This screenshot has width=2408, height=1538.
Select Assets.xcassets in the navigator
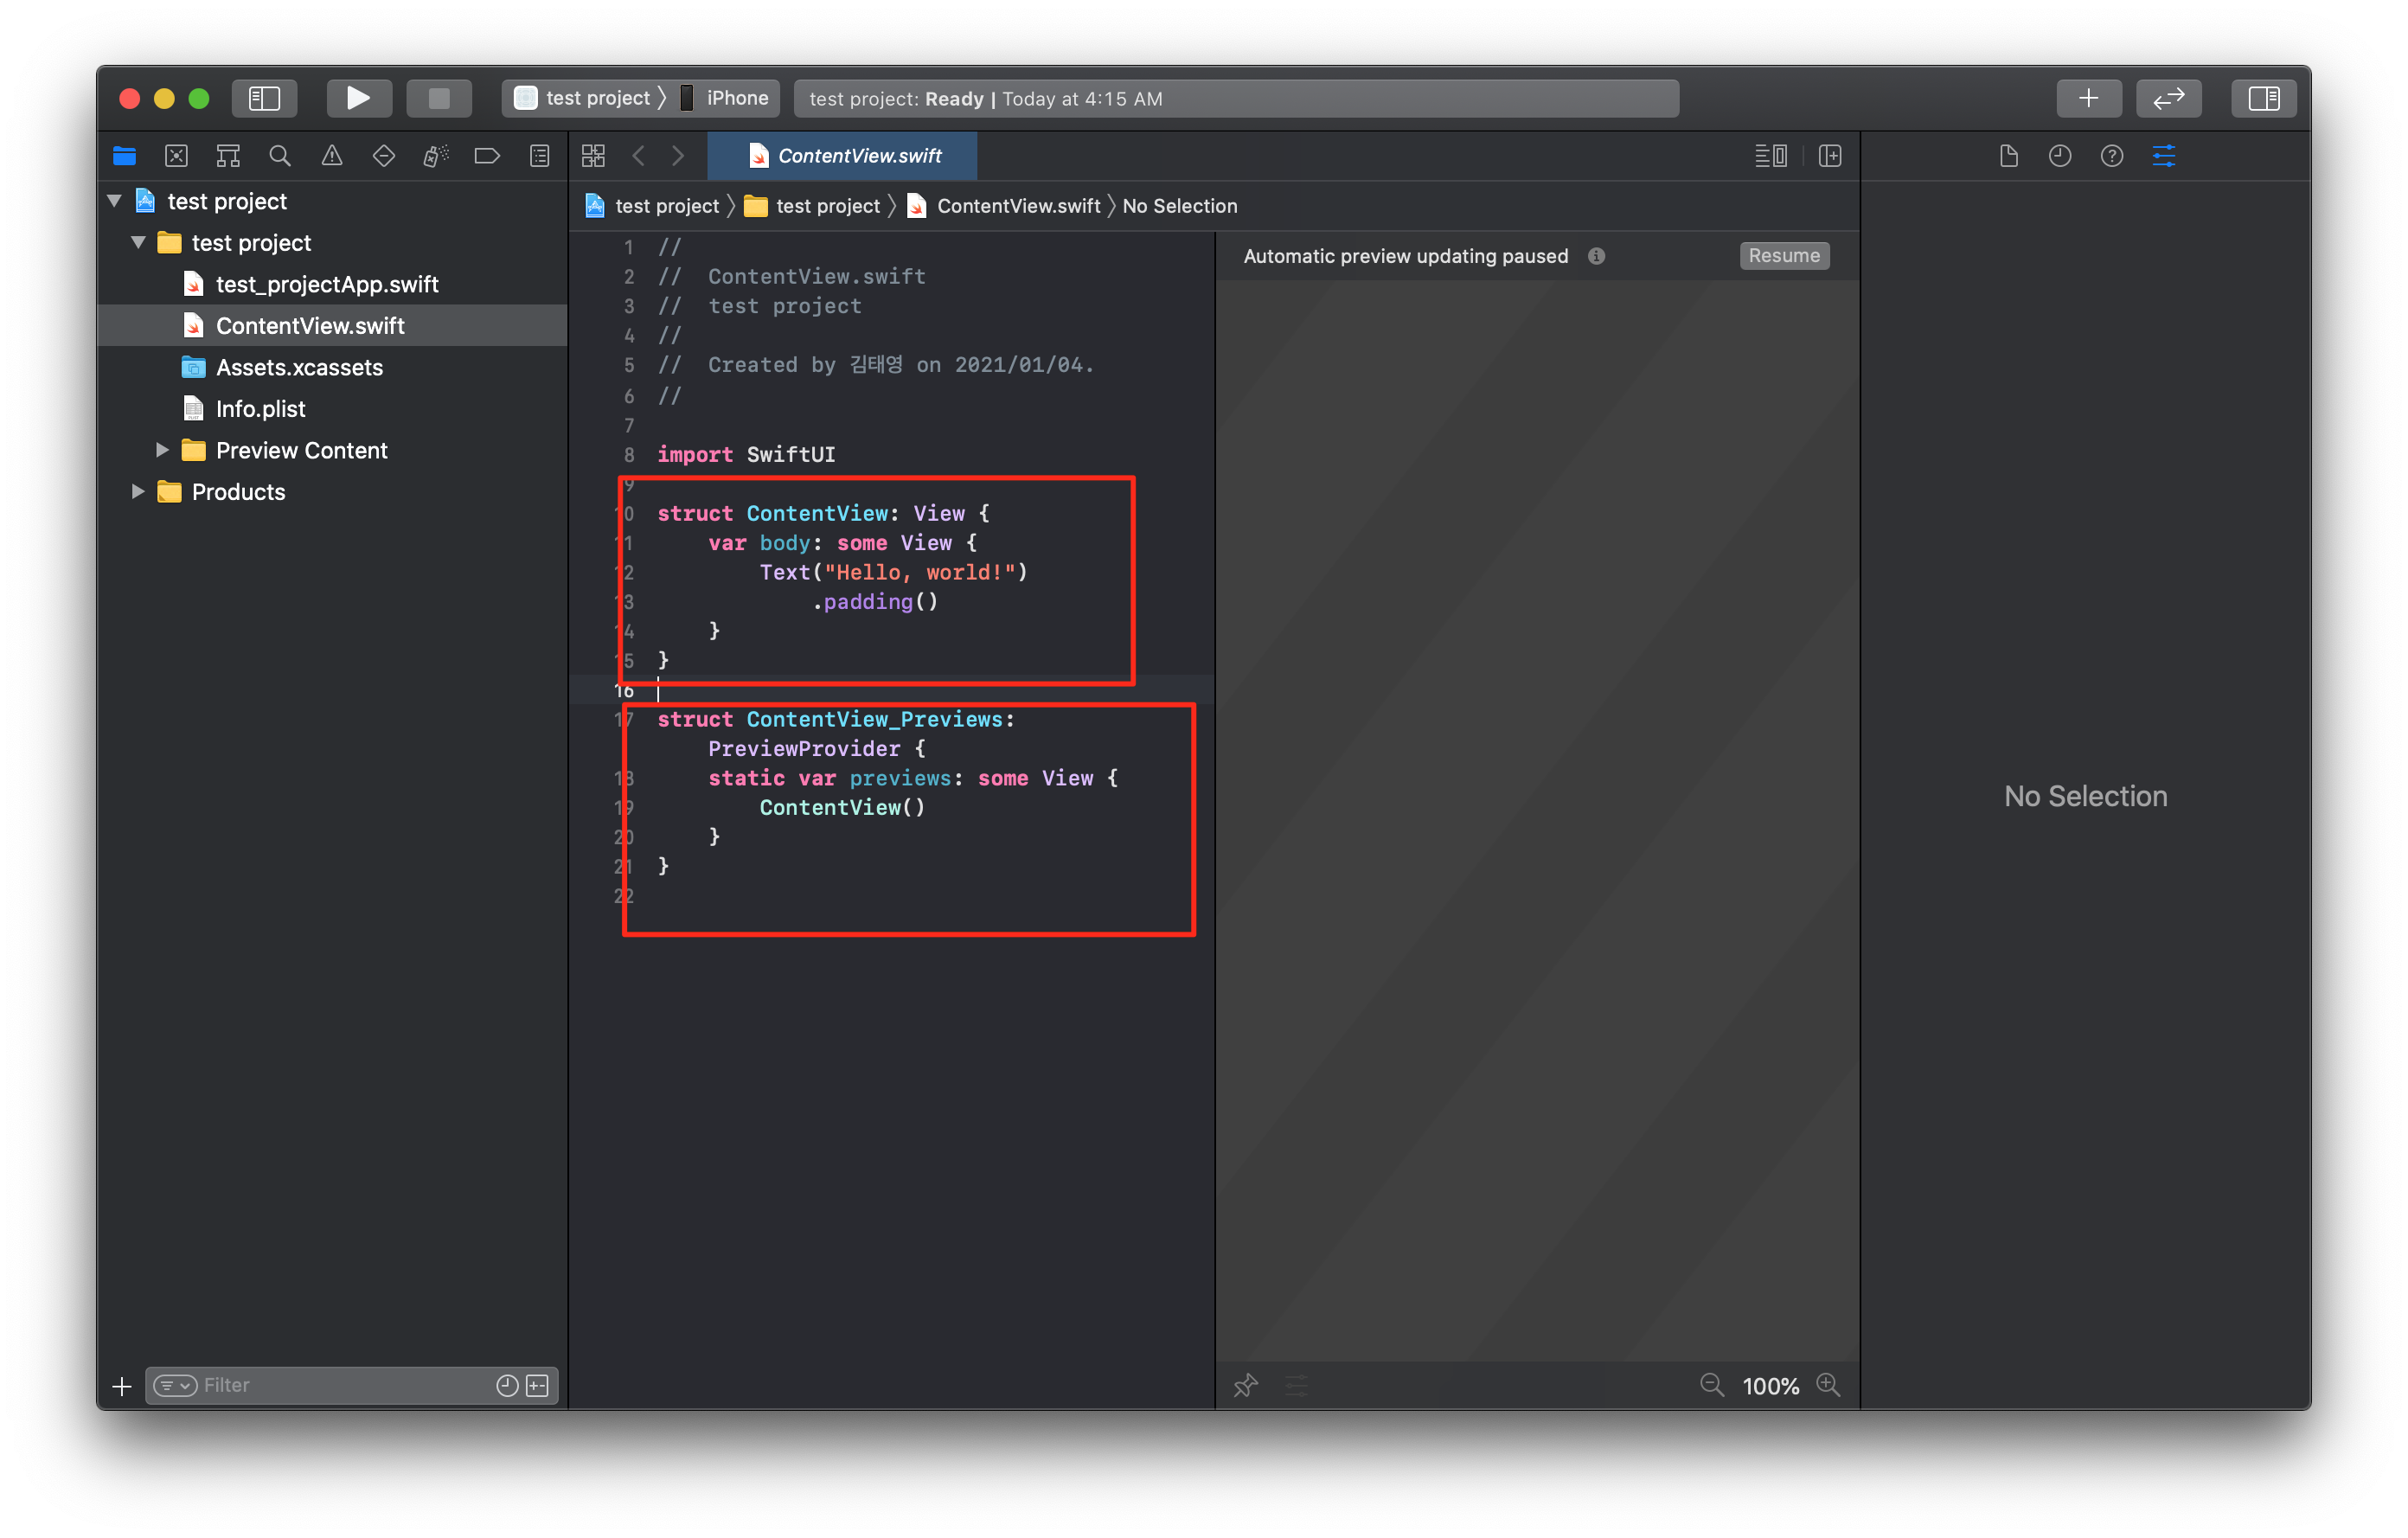tap(299, 367)
